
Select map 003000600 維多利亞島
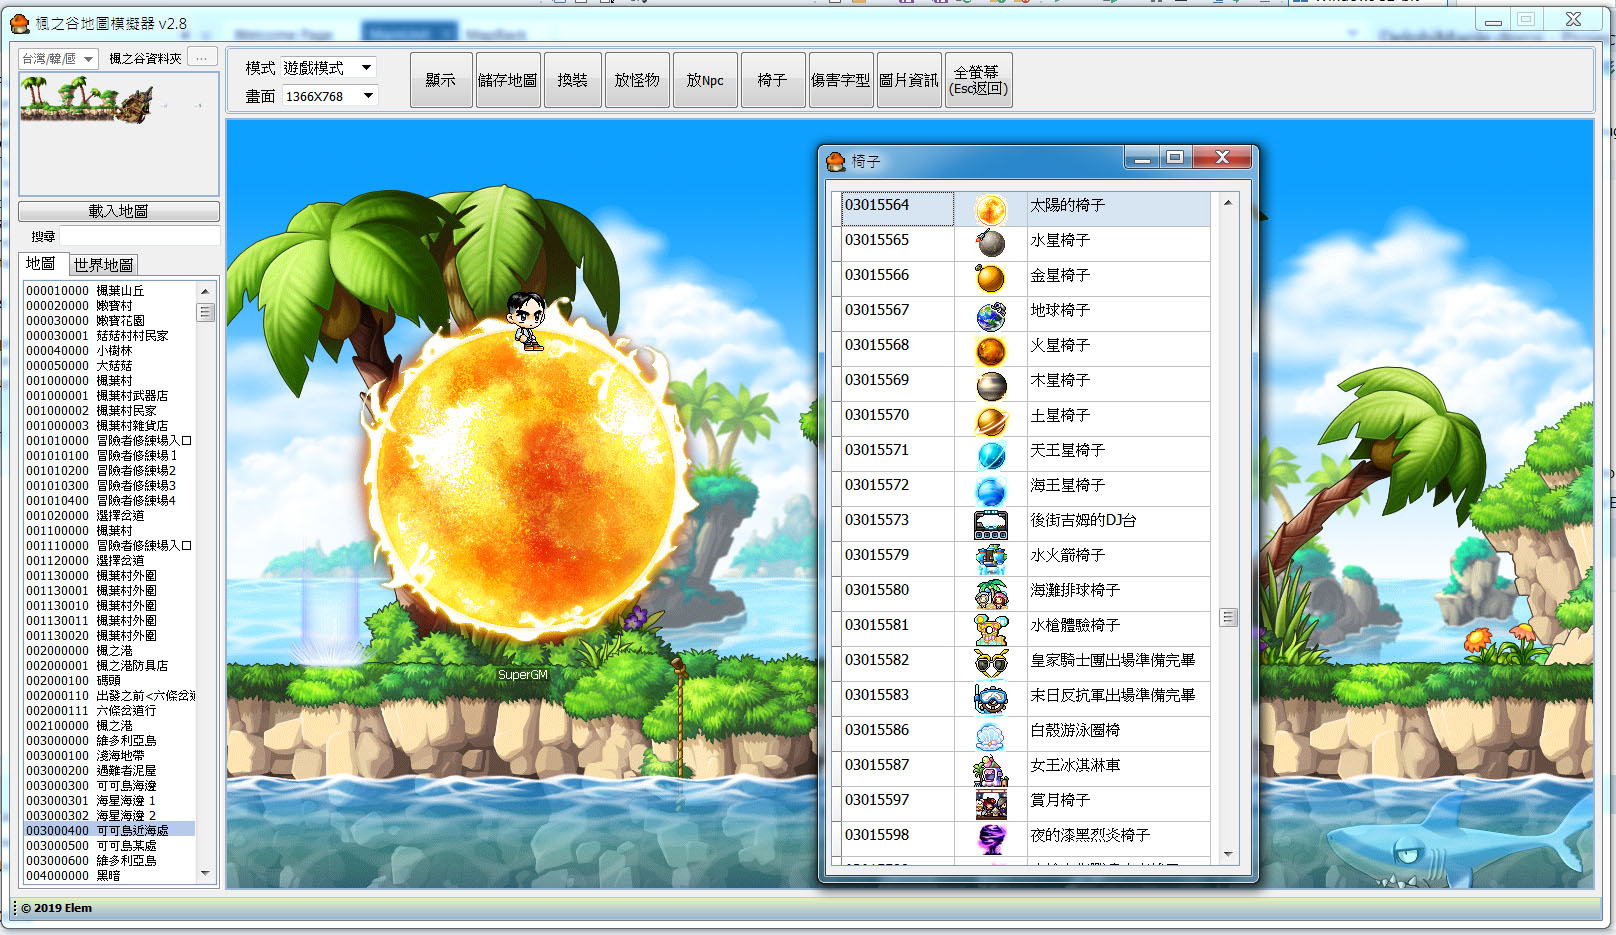[x=110, y=861]
